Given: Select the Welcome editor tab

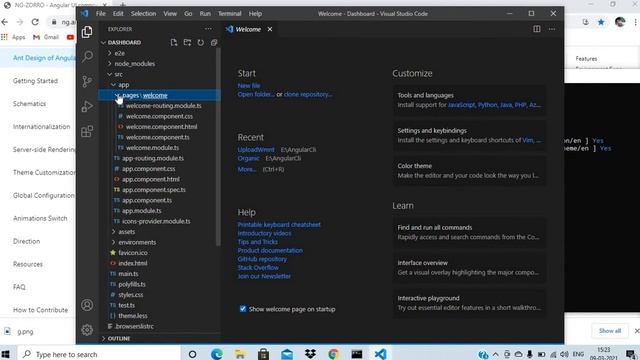Looking at the screenshot, I should click(248, 29).
